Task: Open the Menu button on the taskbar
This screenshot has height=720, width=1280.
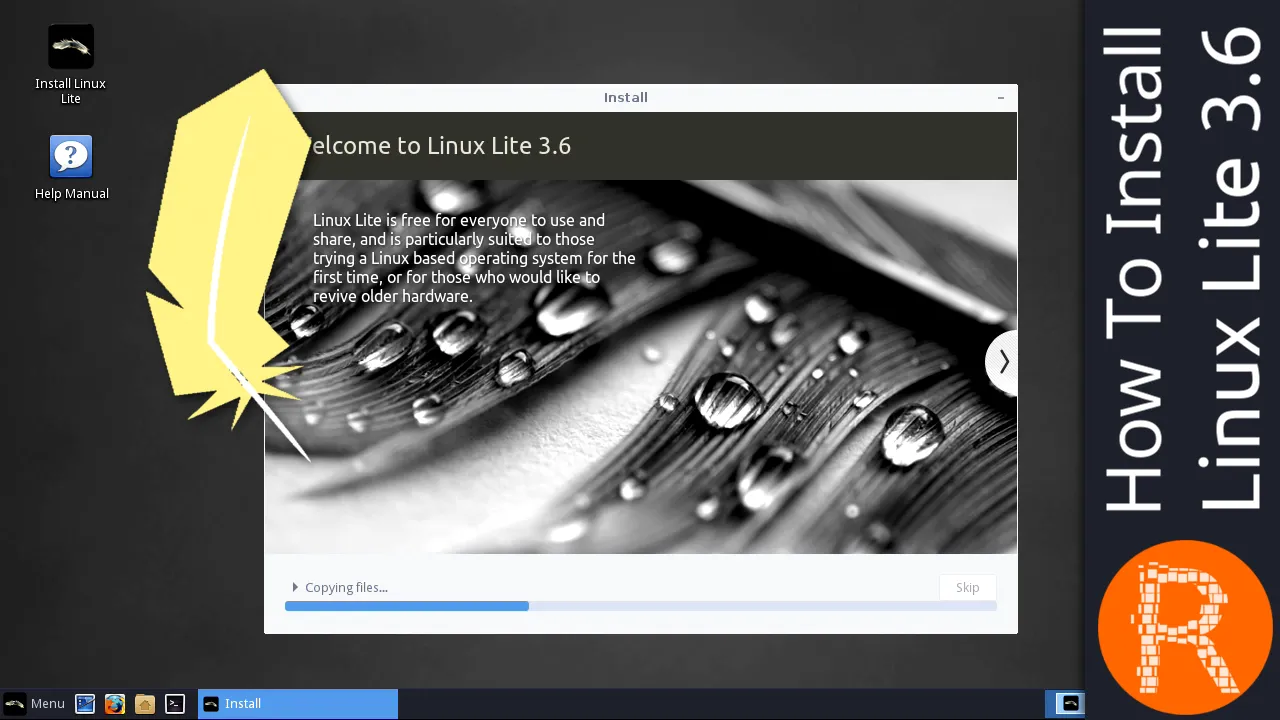Action: tap(35, 704)
